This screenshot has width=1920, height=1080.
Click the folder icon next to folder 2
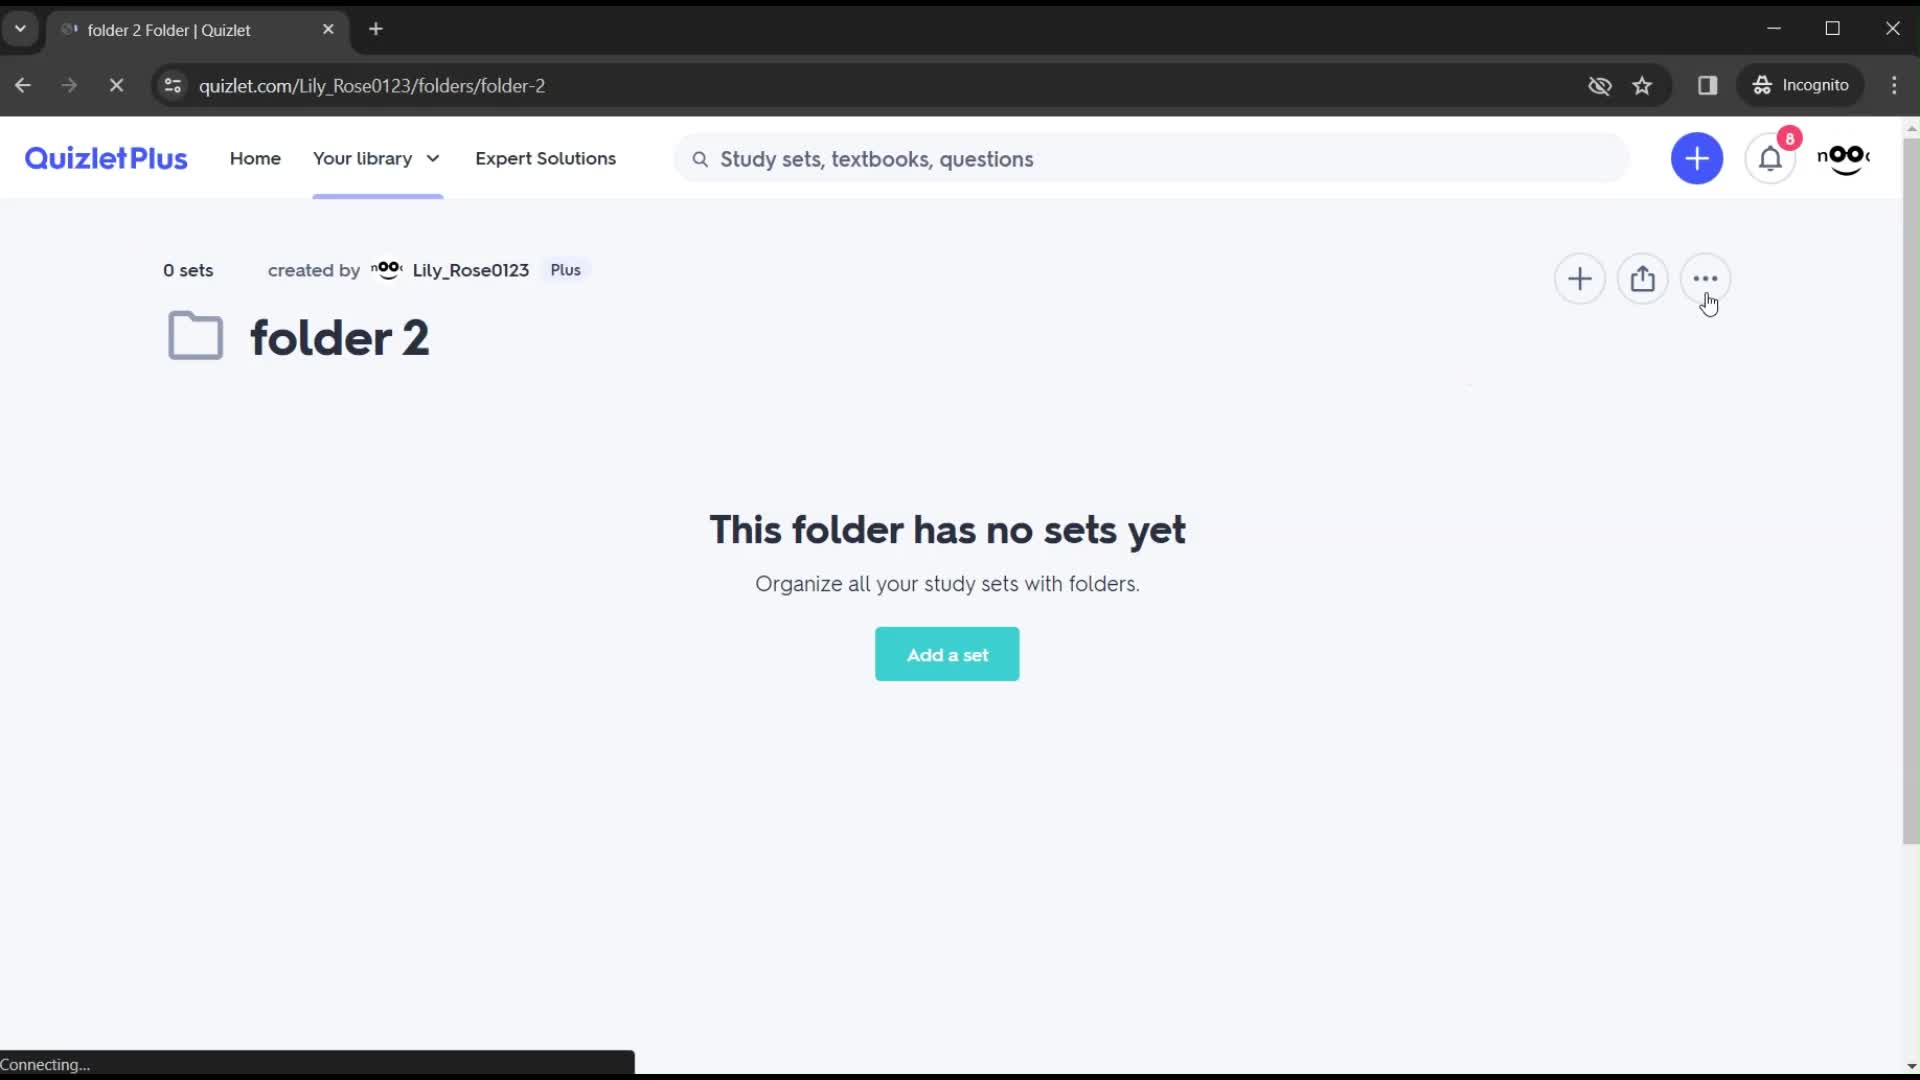[195, 338]
